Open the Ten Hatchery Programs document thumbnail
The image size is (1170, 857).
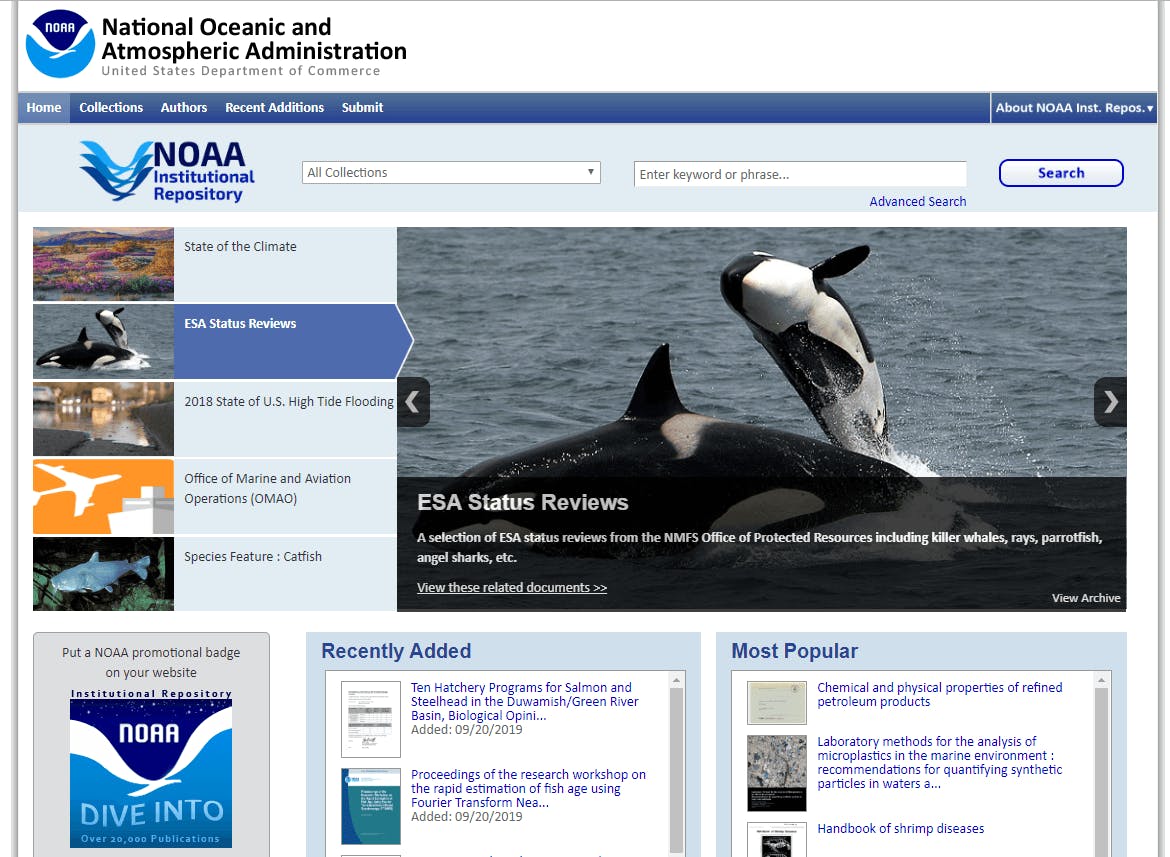[371, 719]
